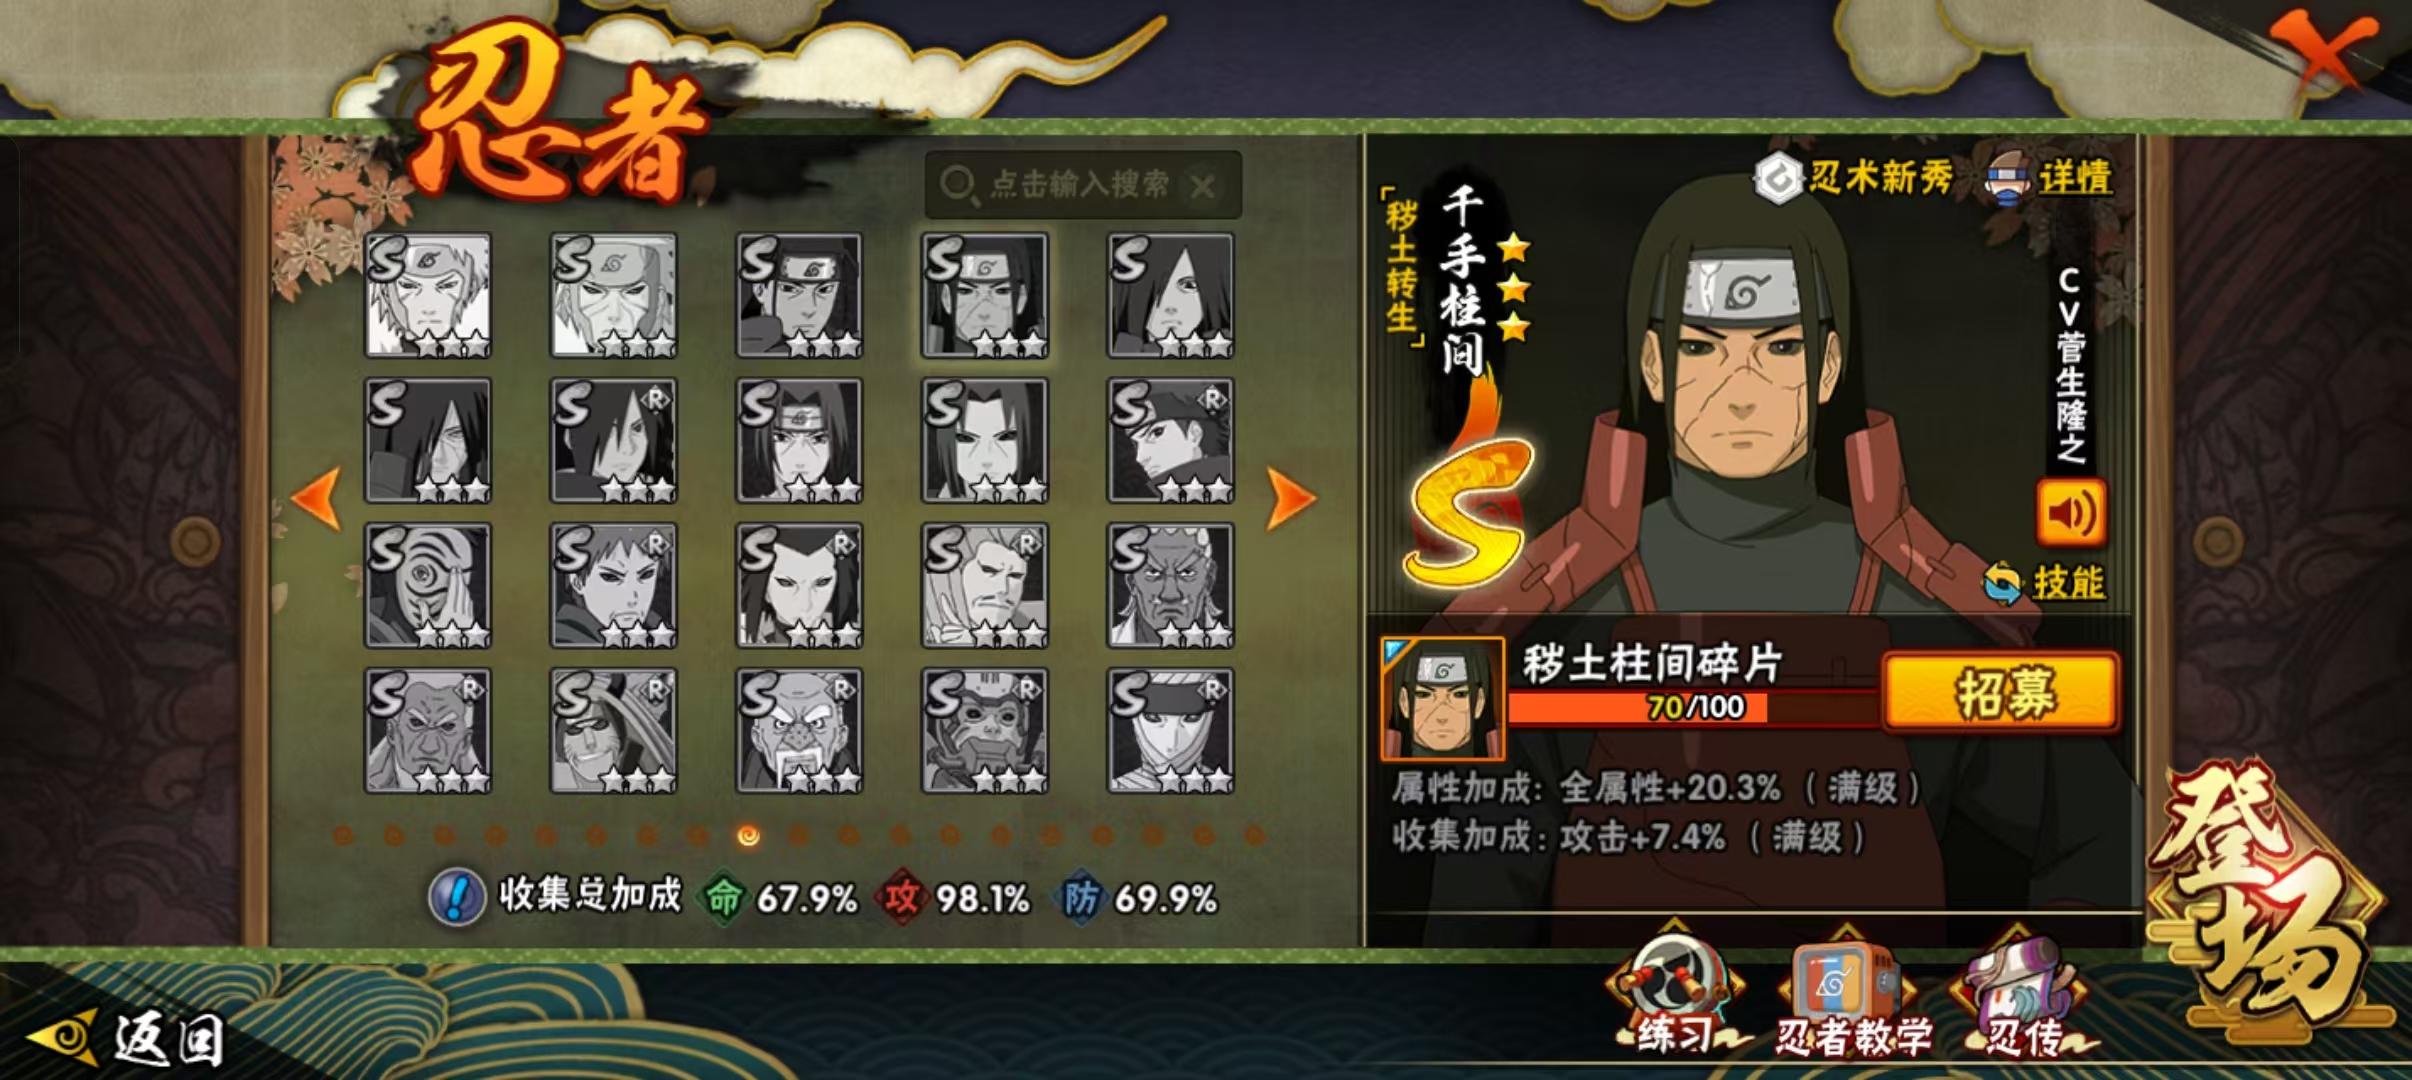Image resolution: width=2412 pixels, height=1080 pixels.
Task: Open the 忍传 scroll icon
Action: [x=2020, y=995]
